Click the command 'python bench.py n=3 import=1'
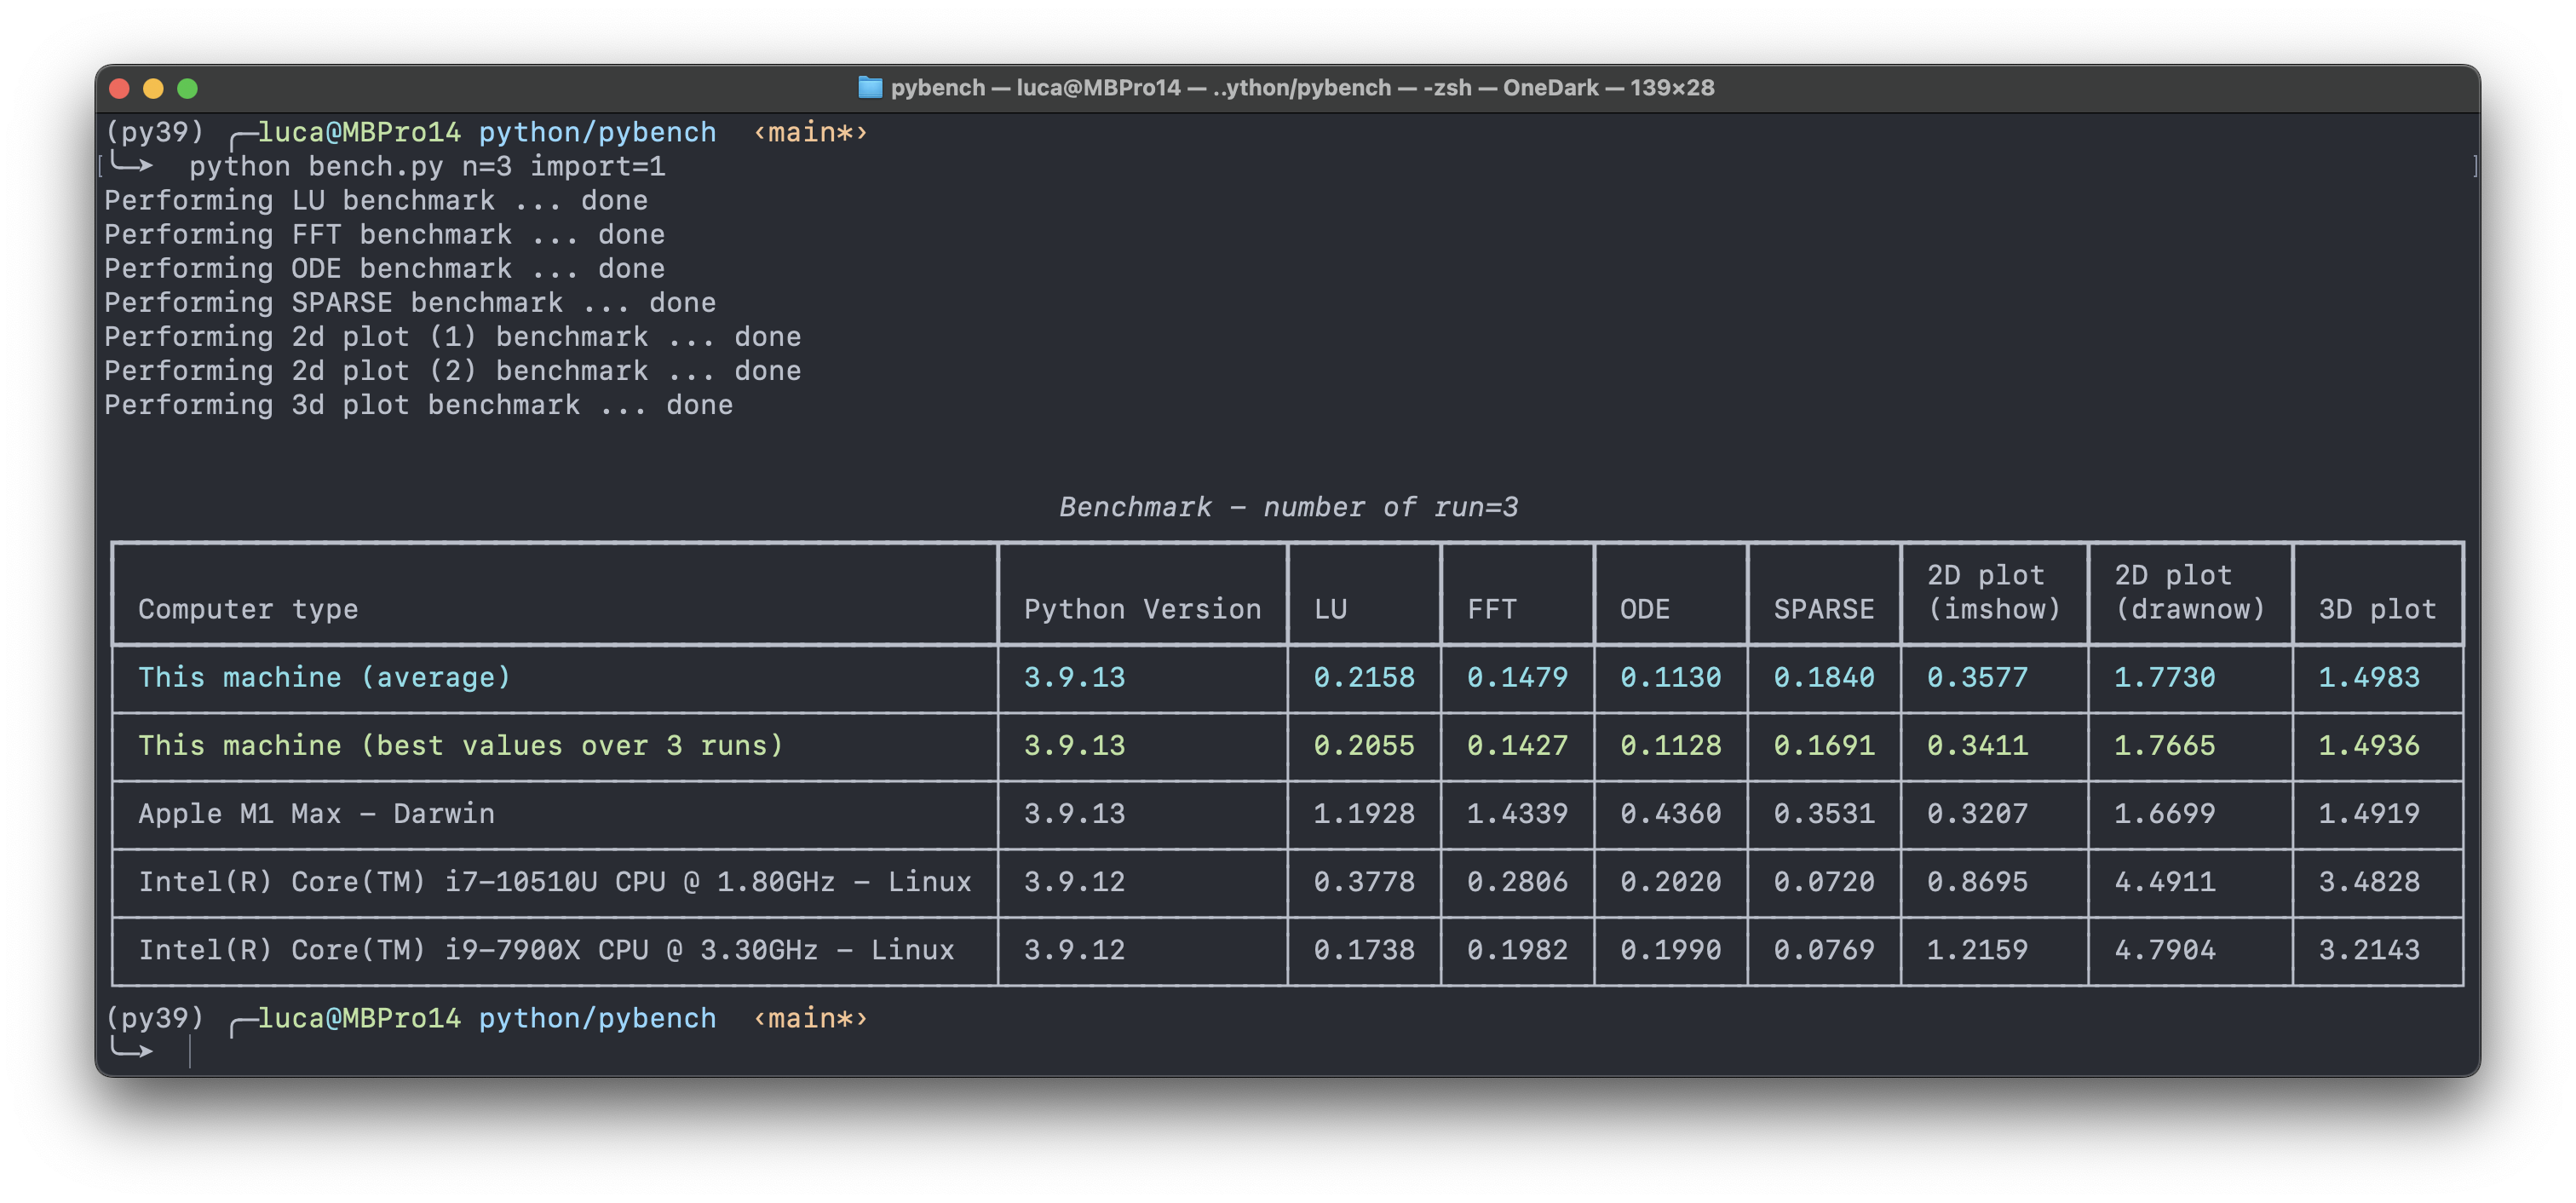 pos(427,166)
